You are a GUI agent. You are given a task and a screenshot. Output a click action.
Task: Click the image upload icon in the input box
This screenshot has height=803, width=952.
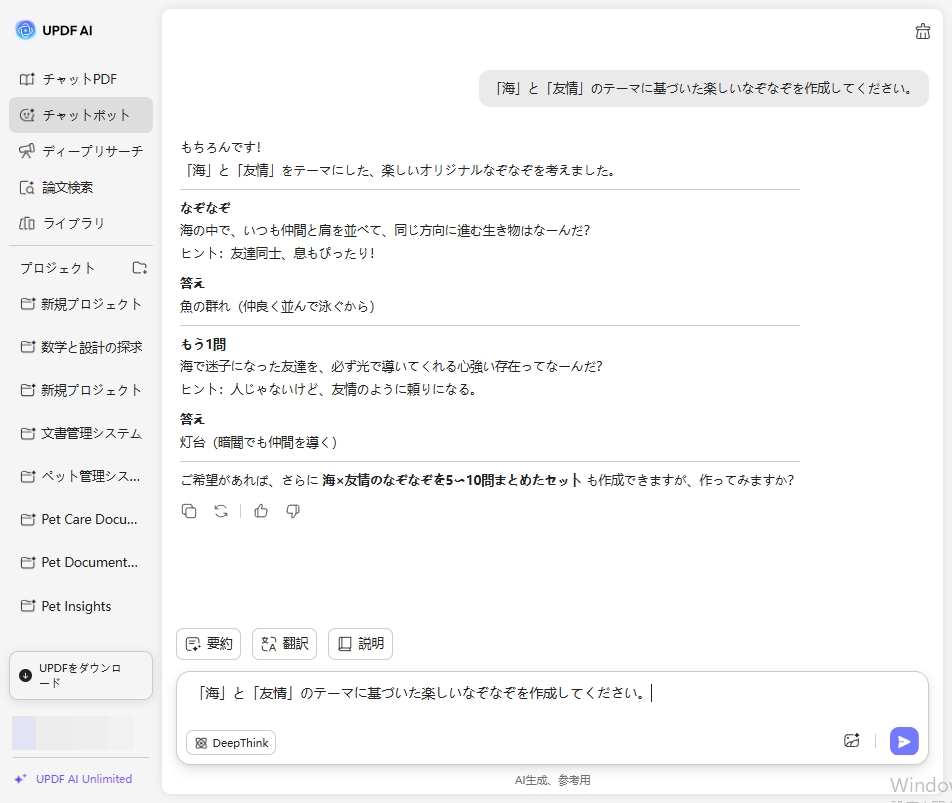click(852, 740)
